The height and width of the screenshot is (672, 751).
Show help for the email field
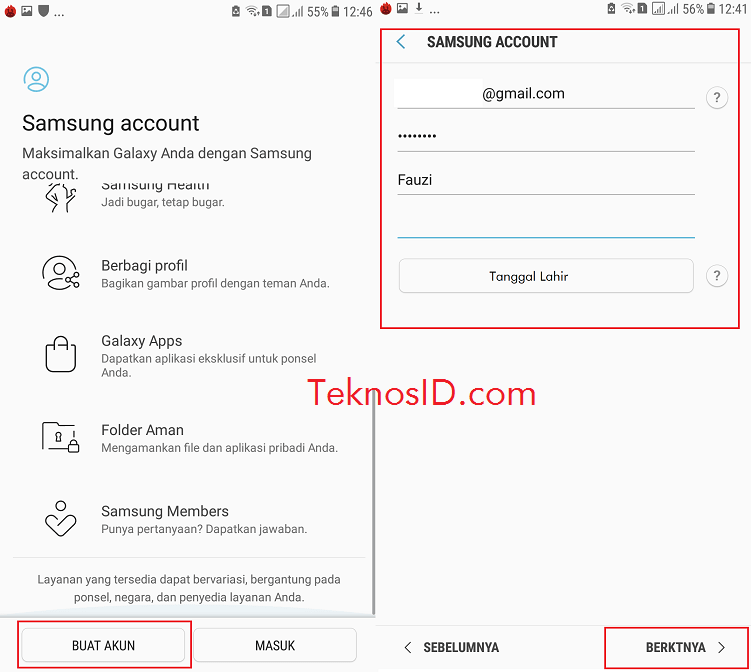(x=717, y=98)
